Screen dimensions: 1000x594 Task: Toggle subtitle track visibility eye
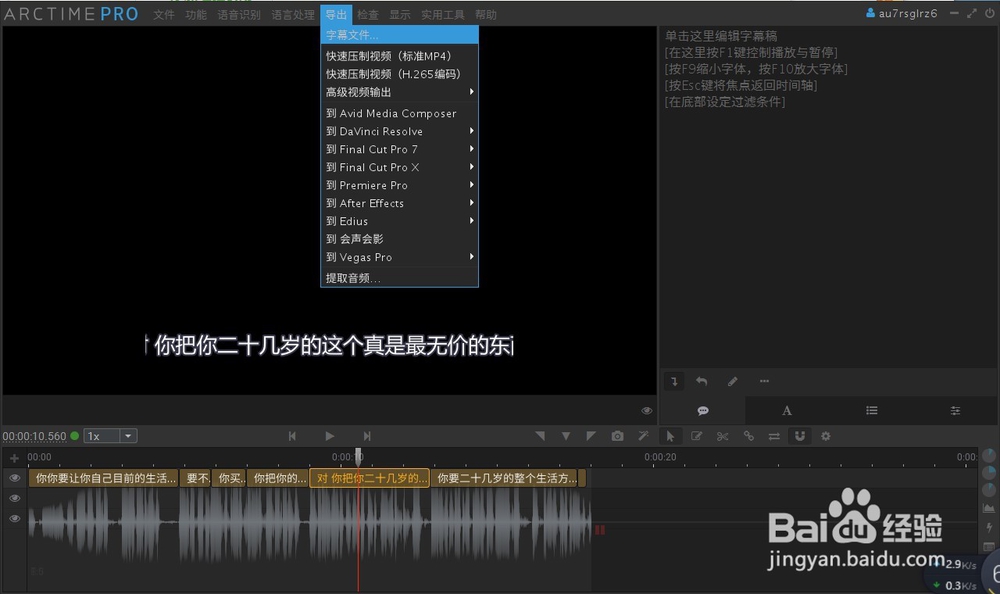pos(15,478)
